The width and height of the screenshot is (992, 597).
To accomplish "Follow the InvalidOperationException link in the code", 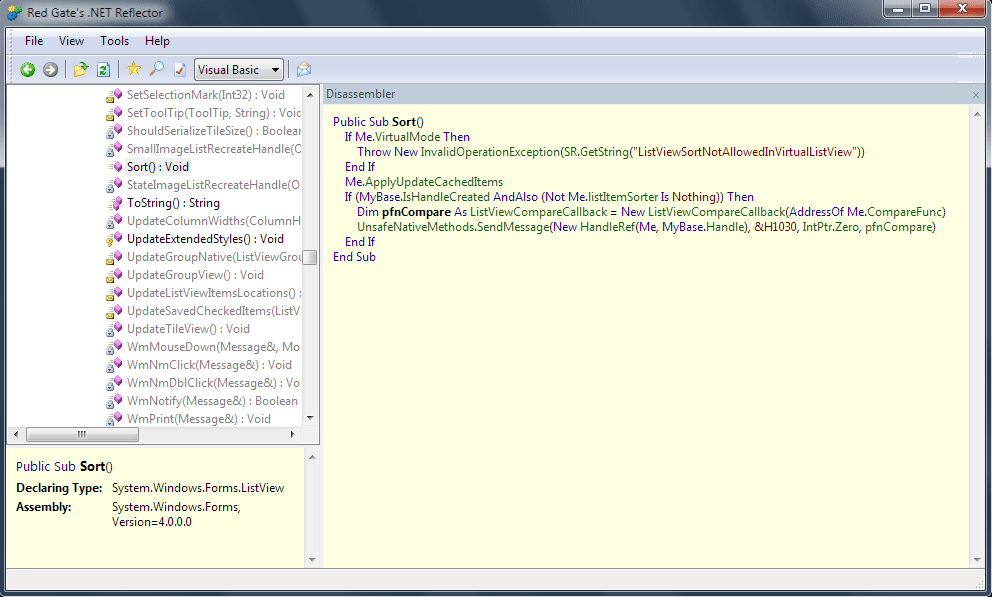I will pyautogui.click(x=490, y=152).
